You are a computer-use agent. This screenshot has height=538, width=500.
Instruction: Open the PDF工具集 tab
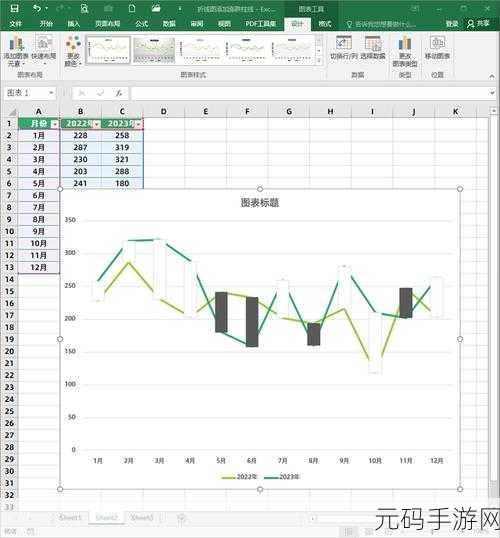click(260, 24)
